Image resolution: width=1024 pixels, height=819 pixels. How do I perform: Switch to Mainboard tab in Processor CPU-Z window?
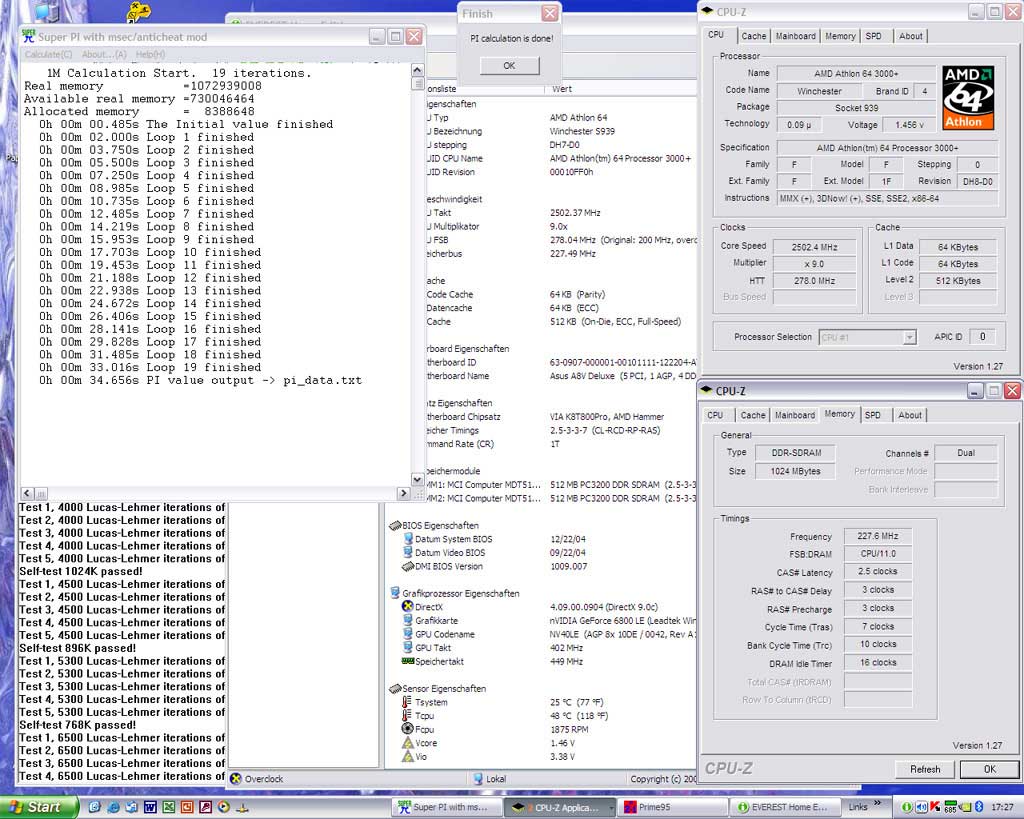[x=795, y=36]
